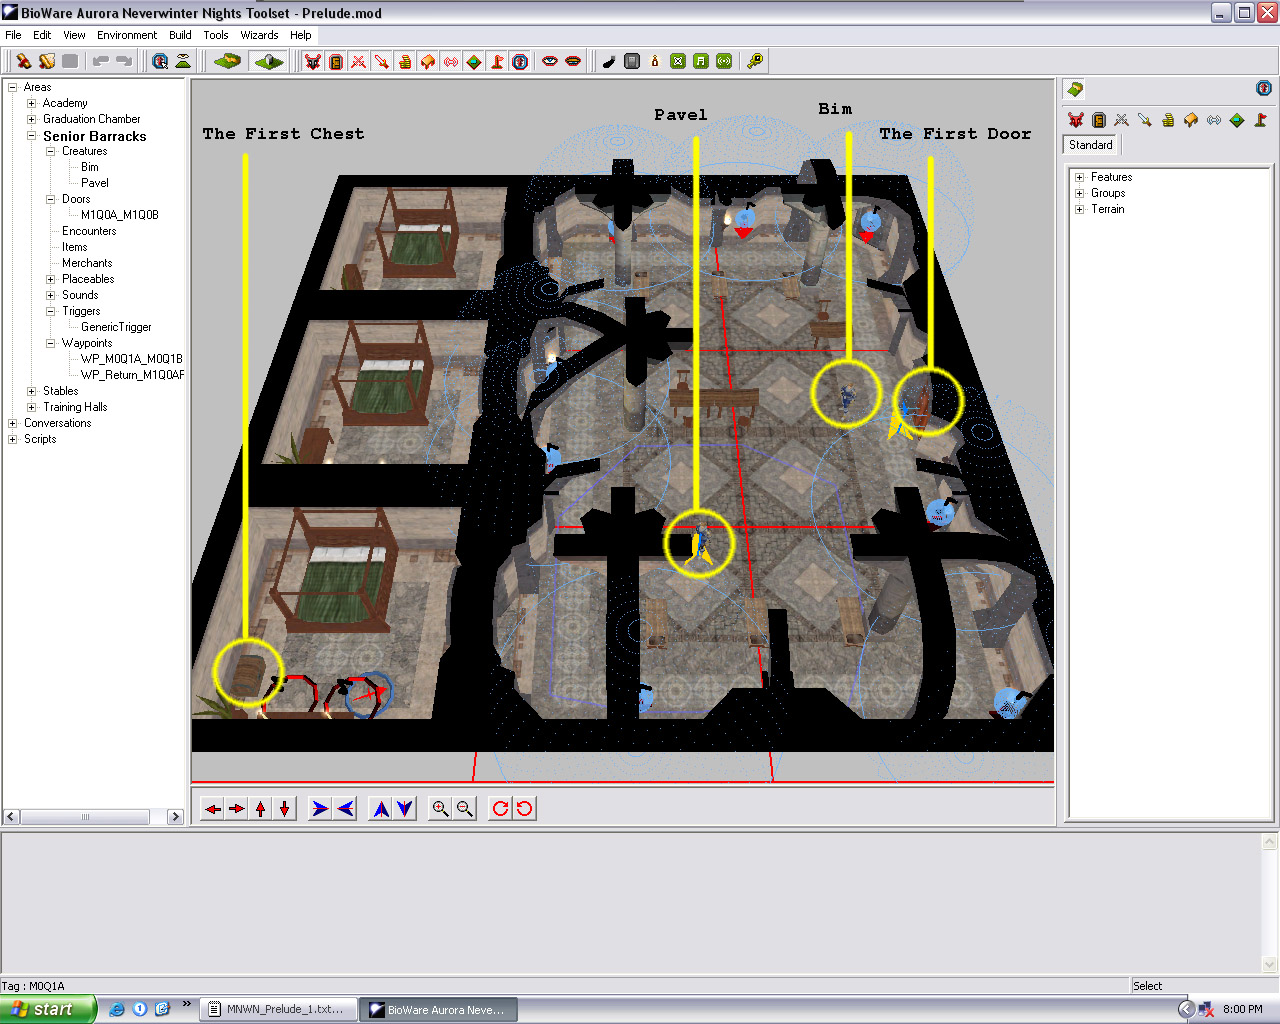Select door M1Q0A_M1Q0B in tree

(120, 215)
